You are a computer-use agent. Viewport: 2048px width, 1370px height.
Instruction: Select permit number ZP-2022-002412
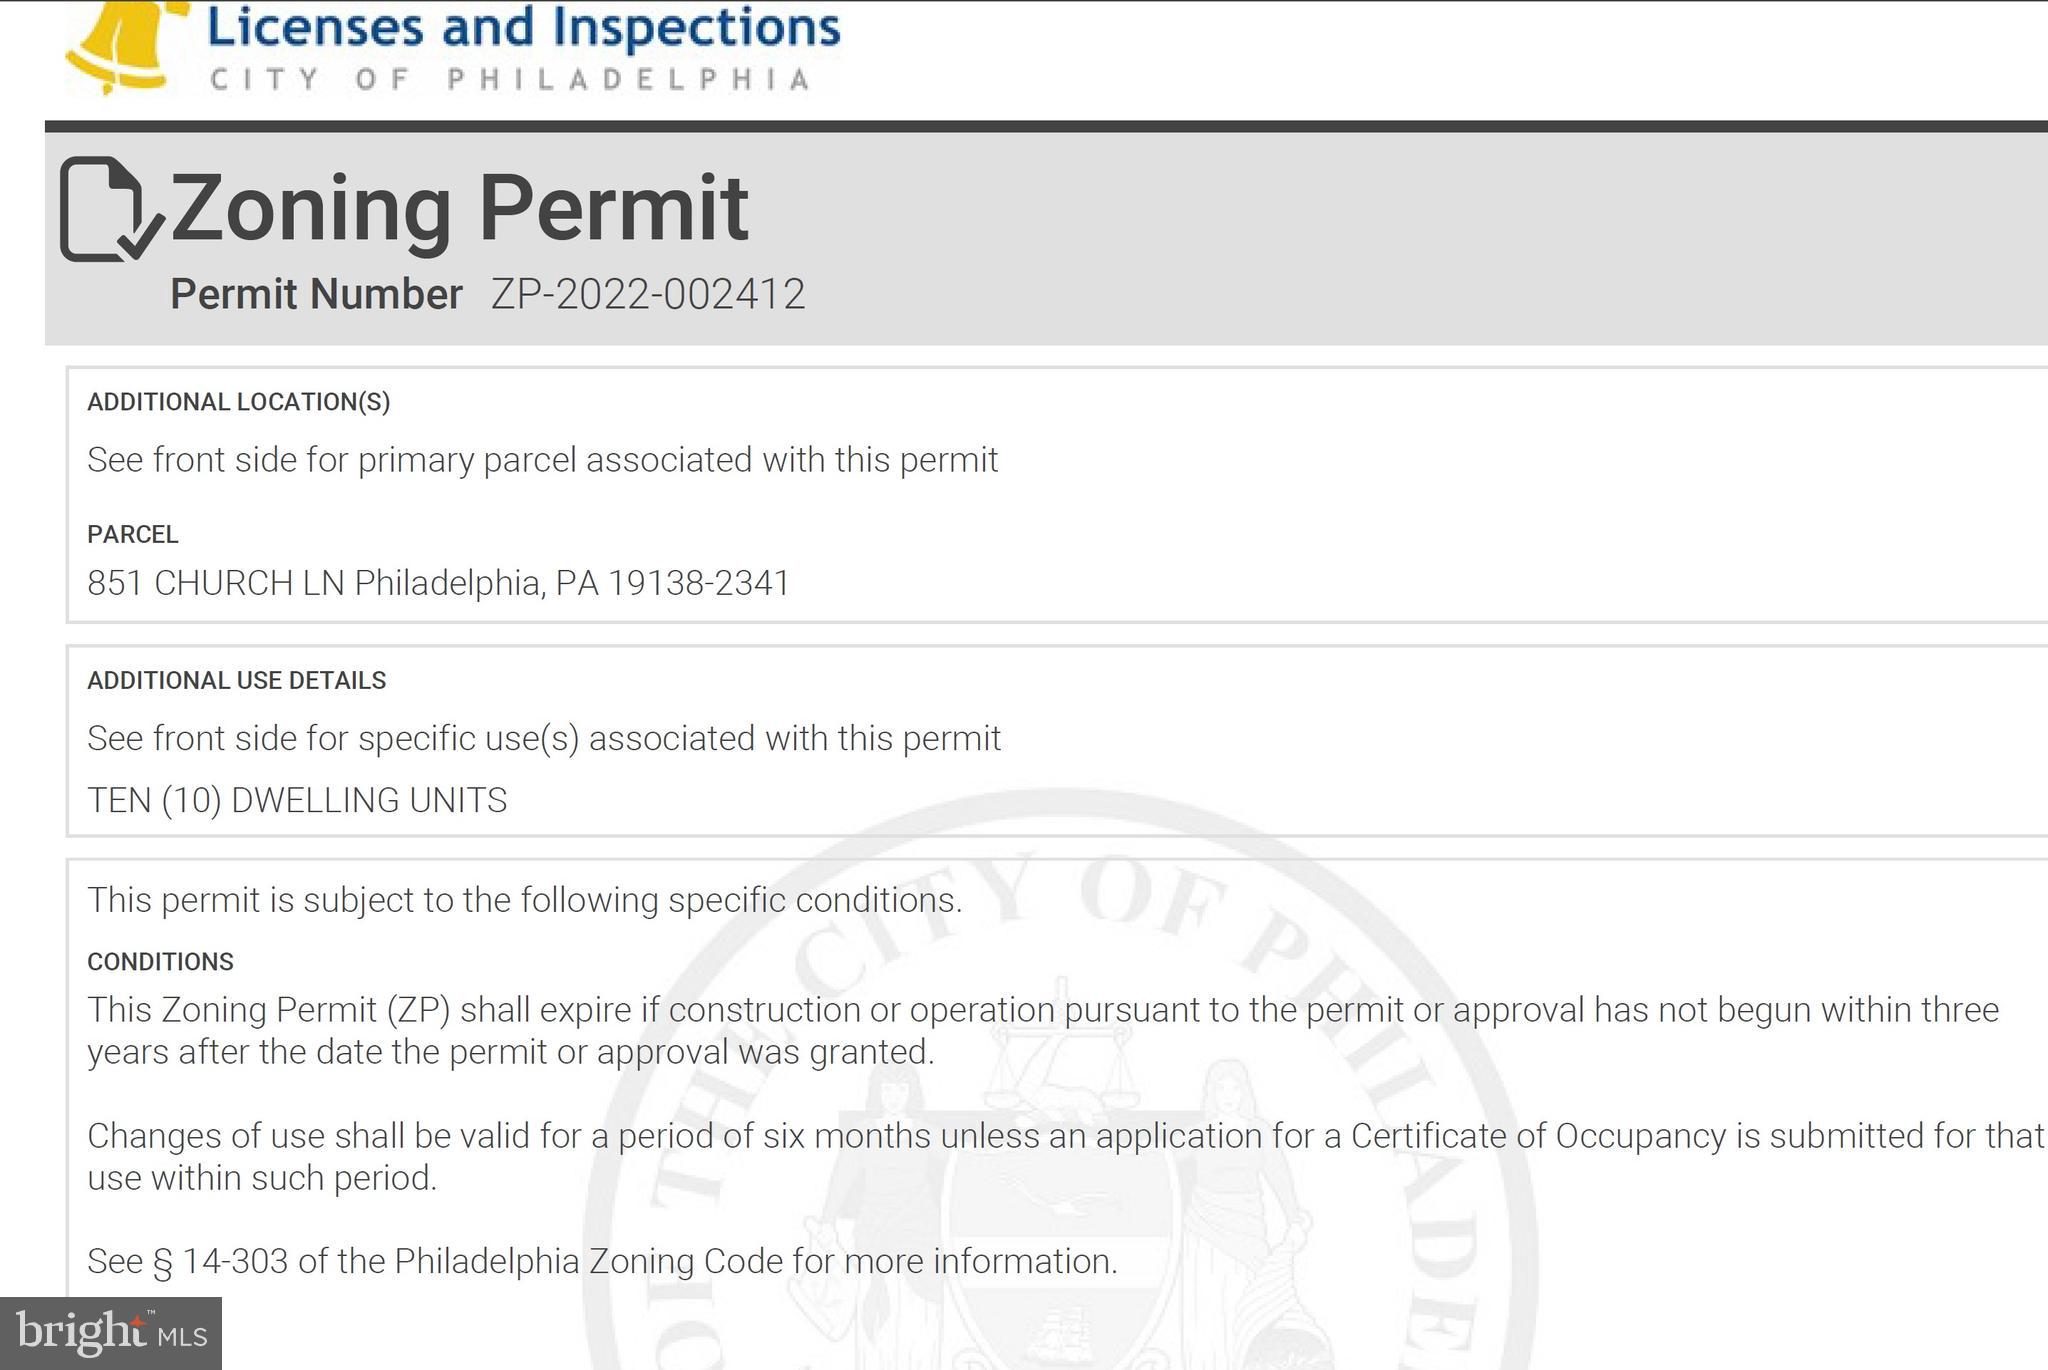(x=648, y=295)
